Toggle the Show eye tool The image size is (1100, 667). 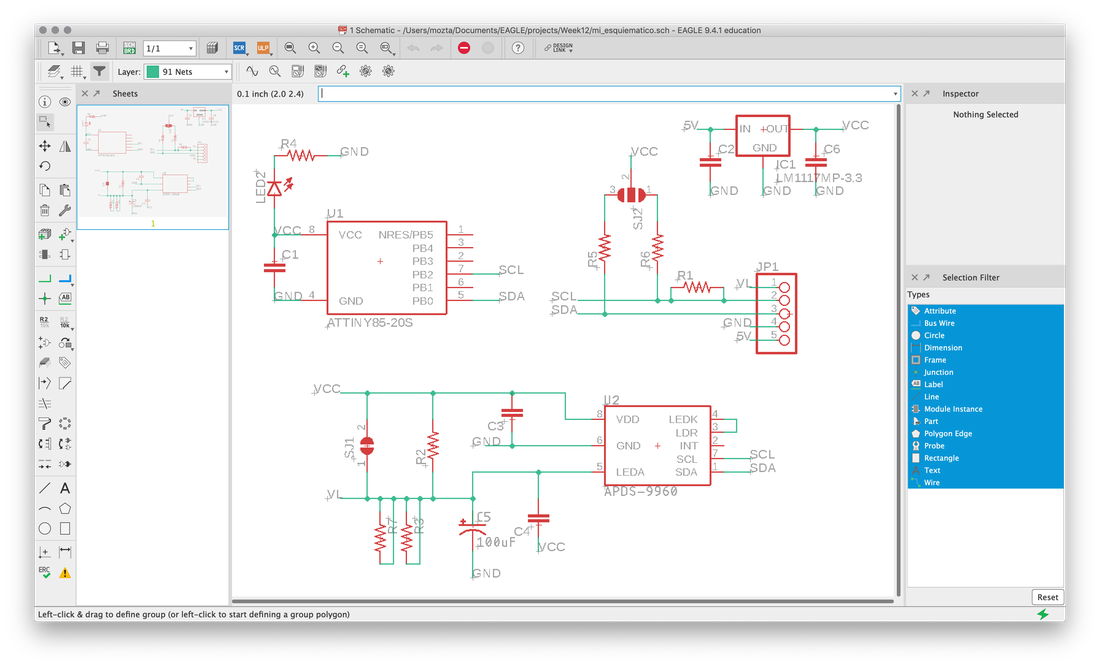click(65, 102)
